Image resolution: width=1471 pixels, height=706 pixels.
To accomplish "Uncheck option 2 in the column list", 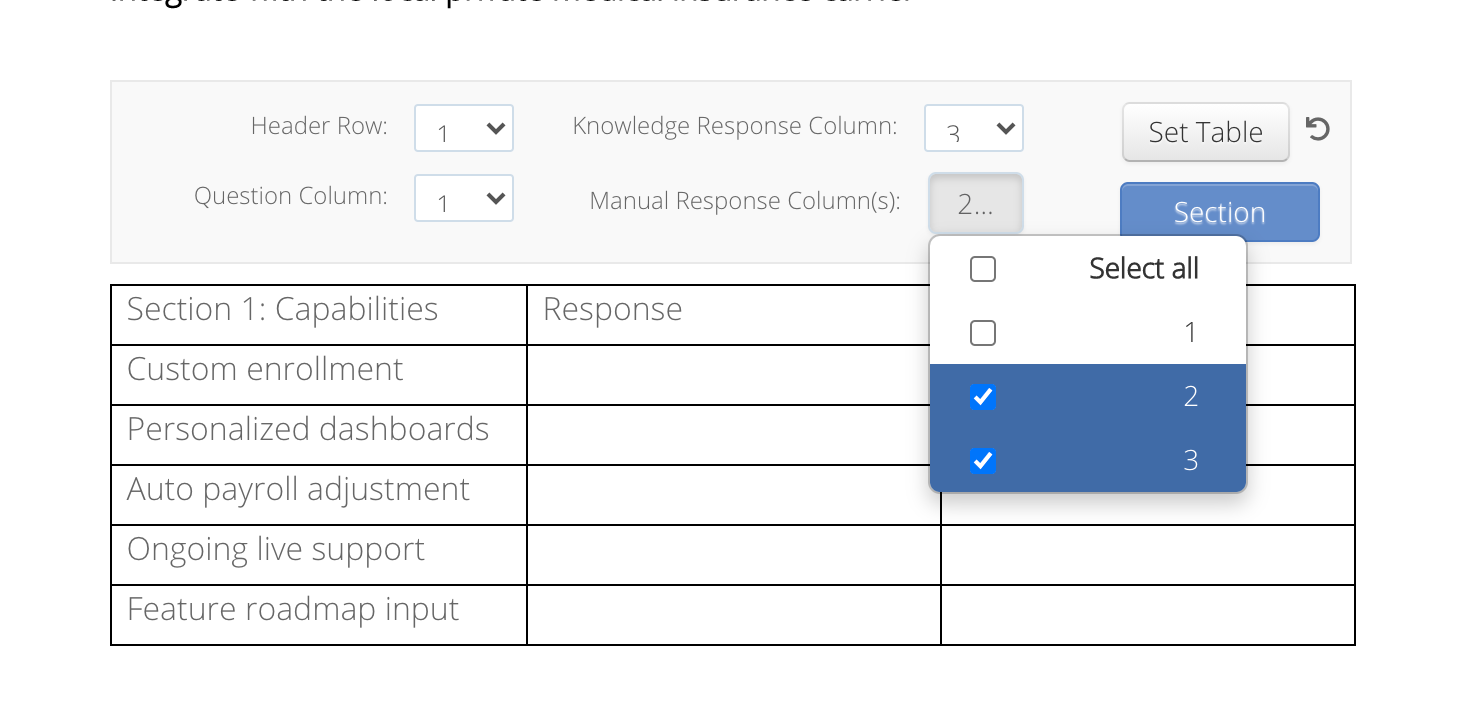I will [x=982, y=396].
